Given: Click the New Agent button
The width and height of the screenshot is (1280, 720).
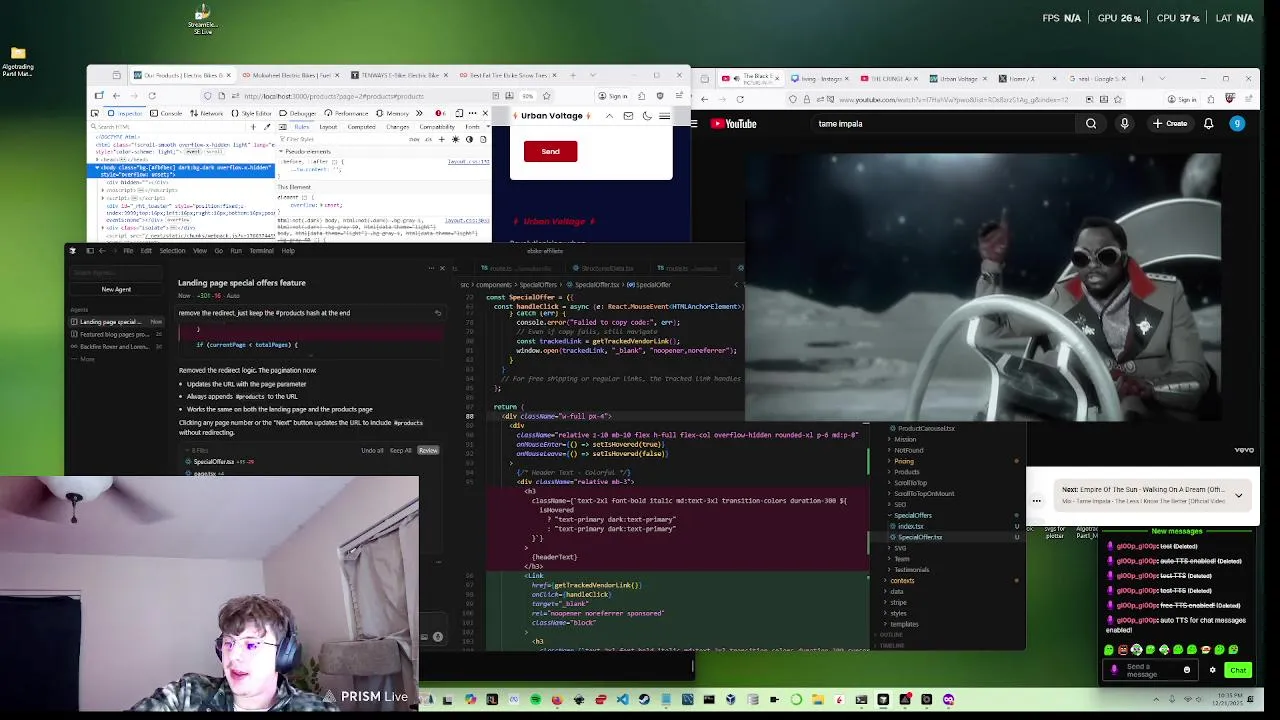Looking at the screenshot, I should pyautogui.click(x=116, y=290).
